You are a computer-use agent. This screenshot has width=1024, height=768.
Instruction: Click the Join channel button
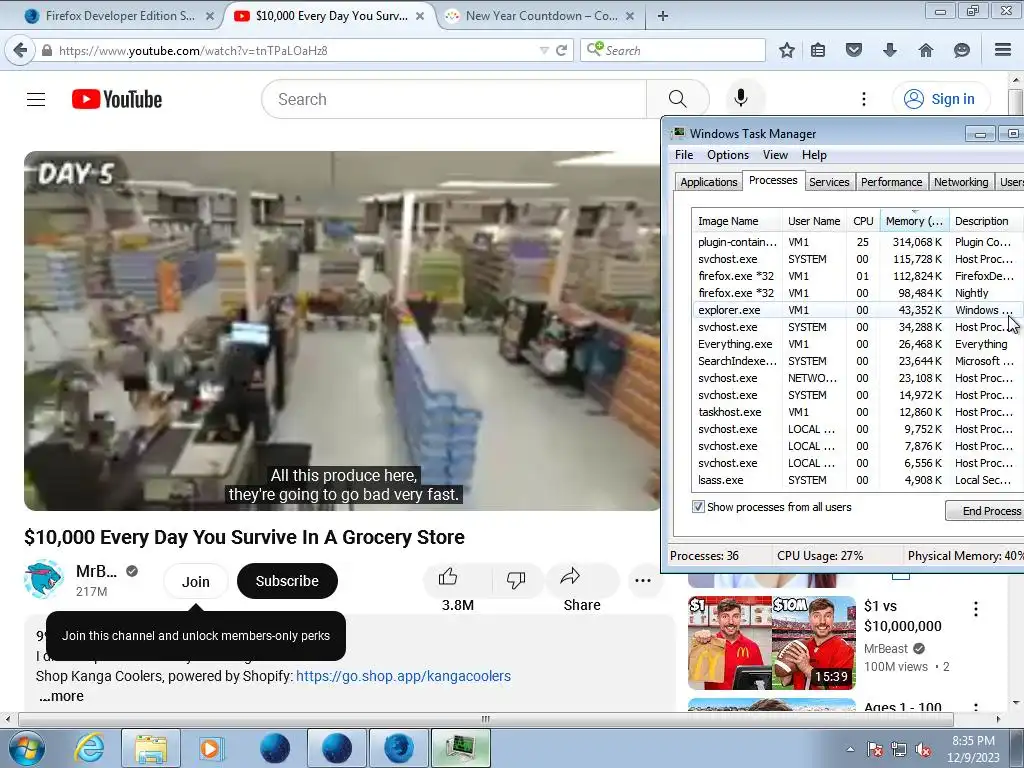pyautogui.click(x=195, y=581)
